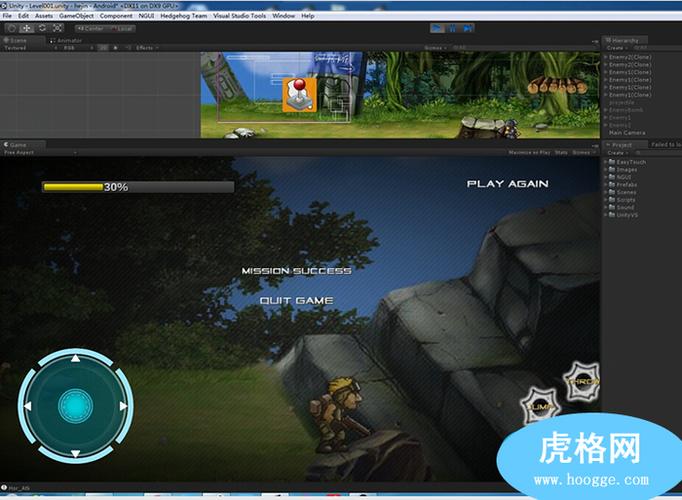This screenshot has height=500, width=682.
Task: Click QUIT GAME text in game view
Action: pyautogui.click(x=296, y=300)
